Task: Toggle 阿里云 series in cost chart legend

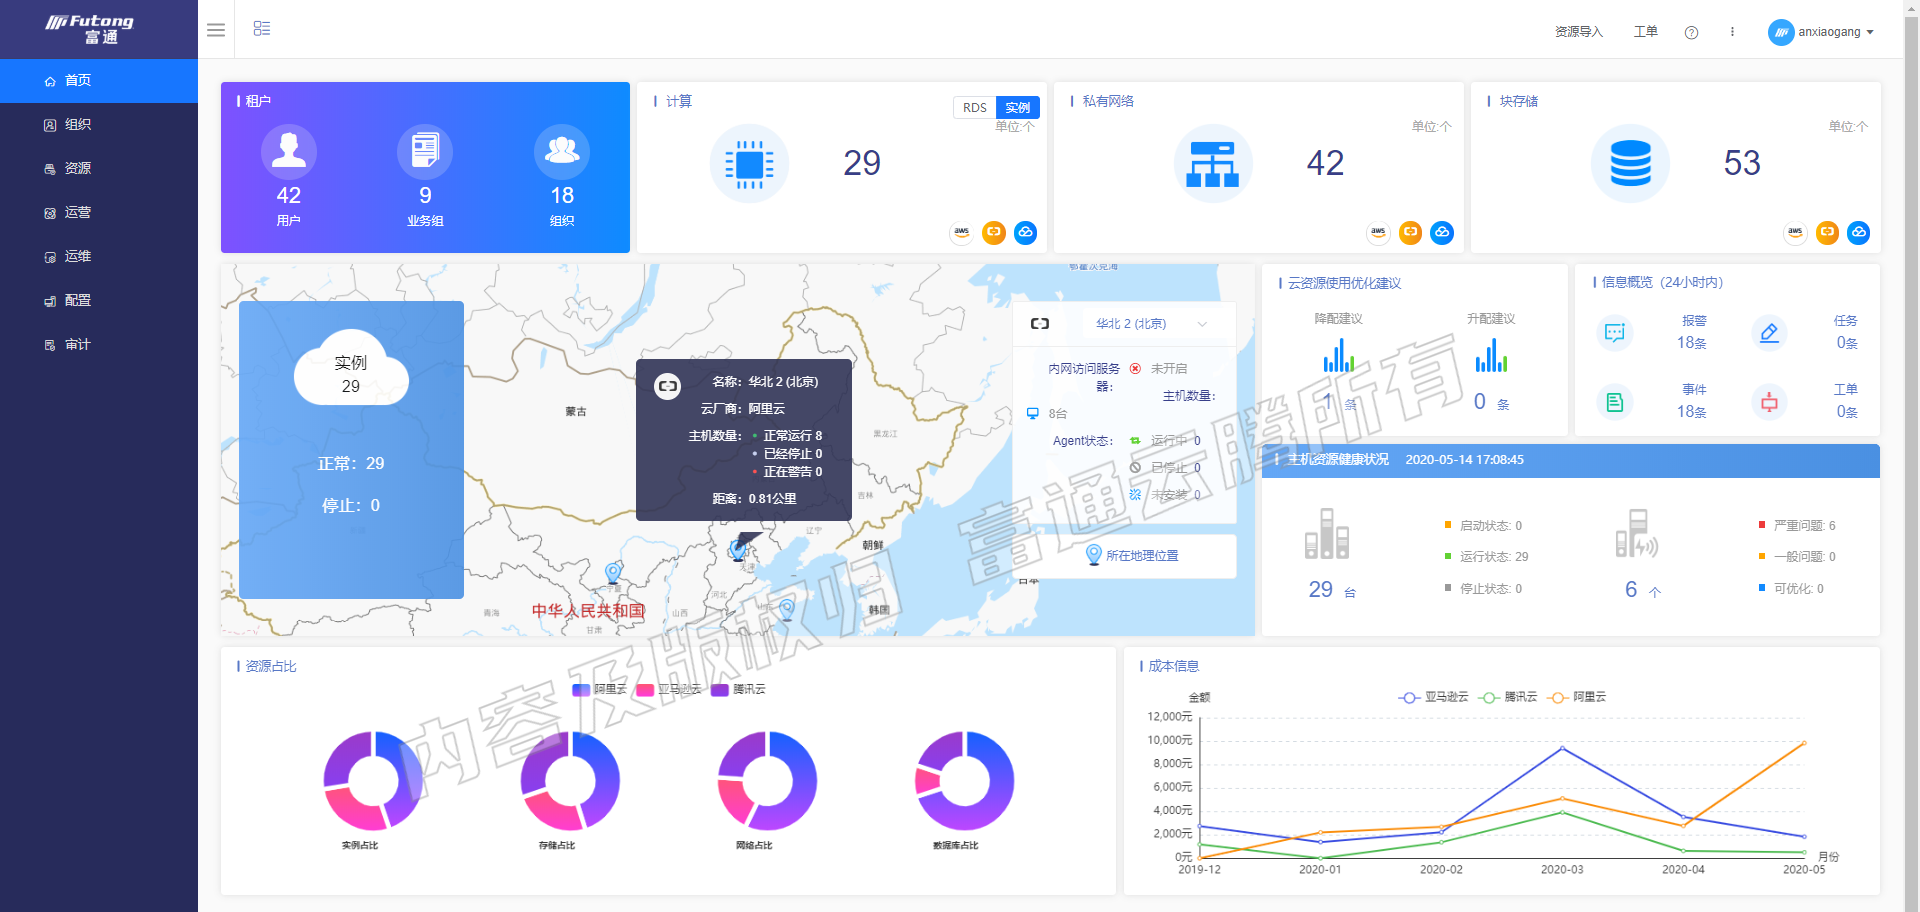Action: point(1577,697)
